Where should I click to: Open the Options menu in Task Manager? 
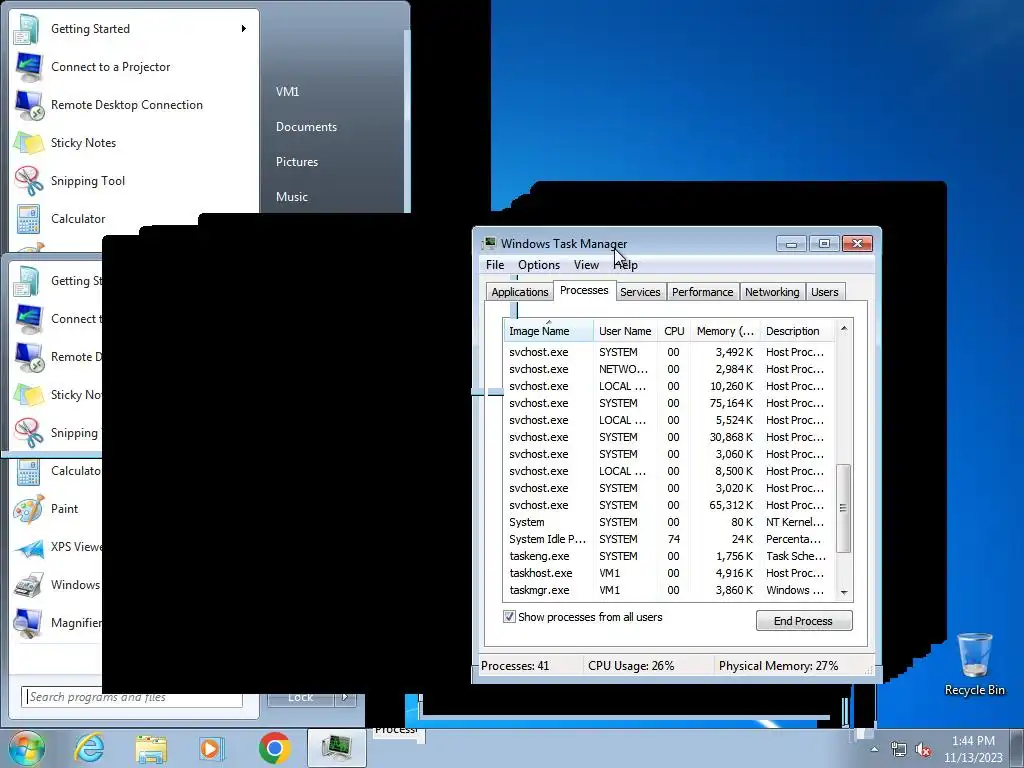click(x=539, y=264)
